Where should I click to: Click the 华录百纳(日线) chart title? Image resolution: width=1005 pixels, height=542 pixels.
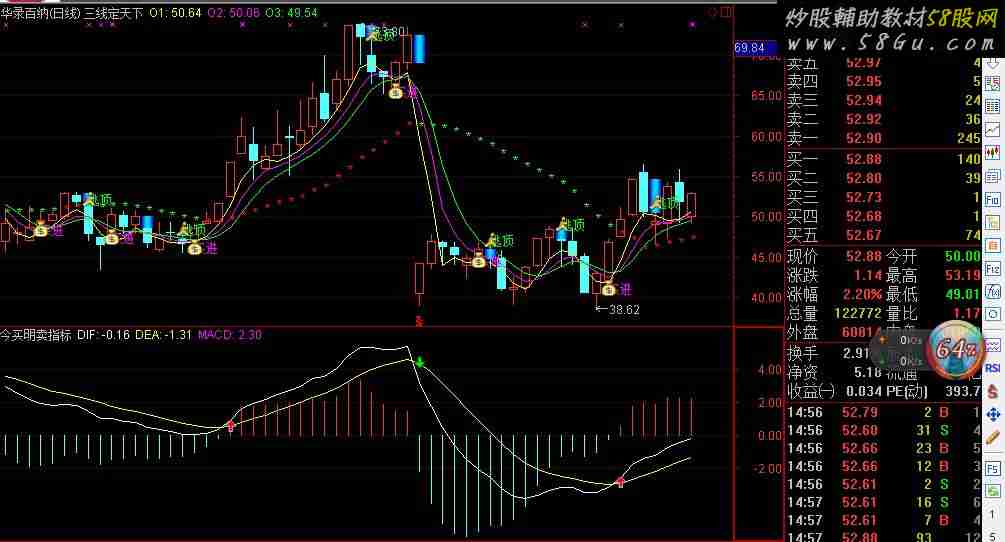click(x=40, y=13)
